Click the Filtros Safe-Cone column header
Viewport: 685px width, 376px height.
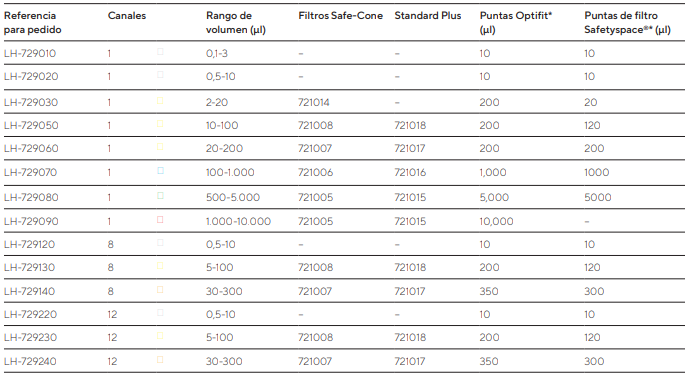340,16
